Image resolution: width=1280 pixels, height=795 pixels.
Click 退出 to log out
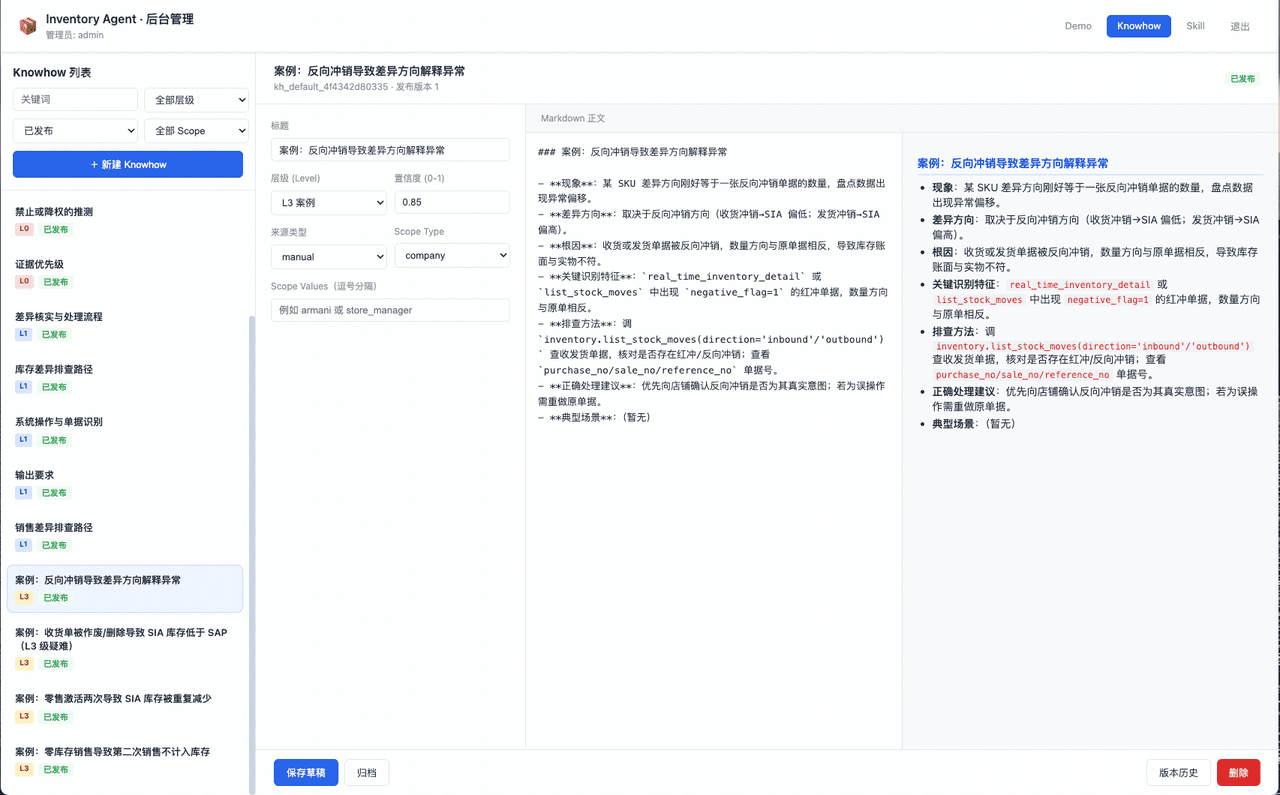click(1240, 26)
